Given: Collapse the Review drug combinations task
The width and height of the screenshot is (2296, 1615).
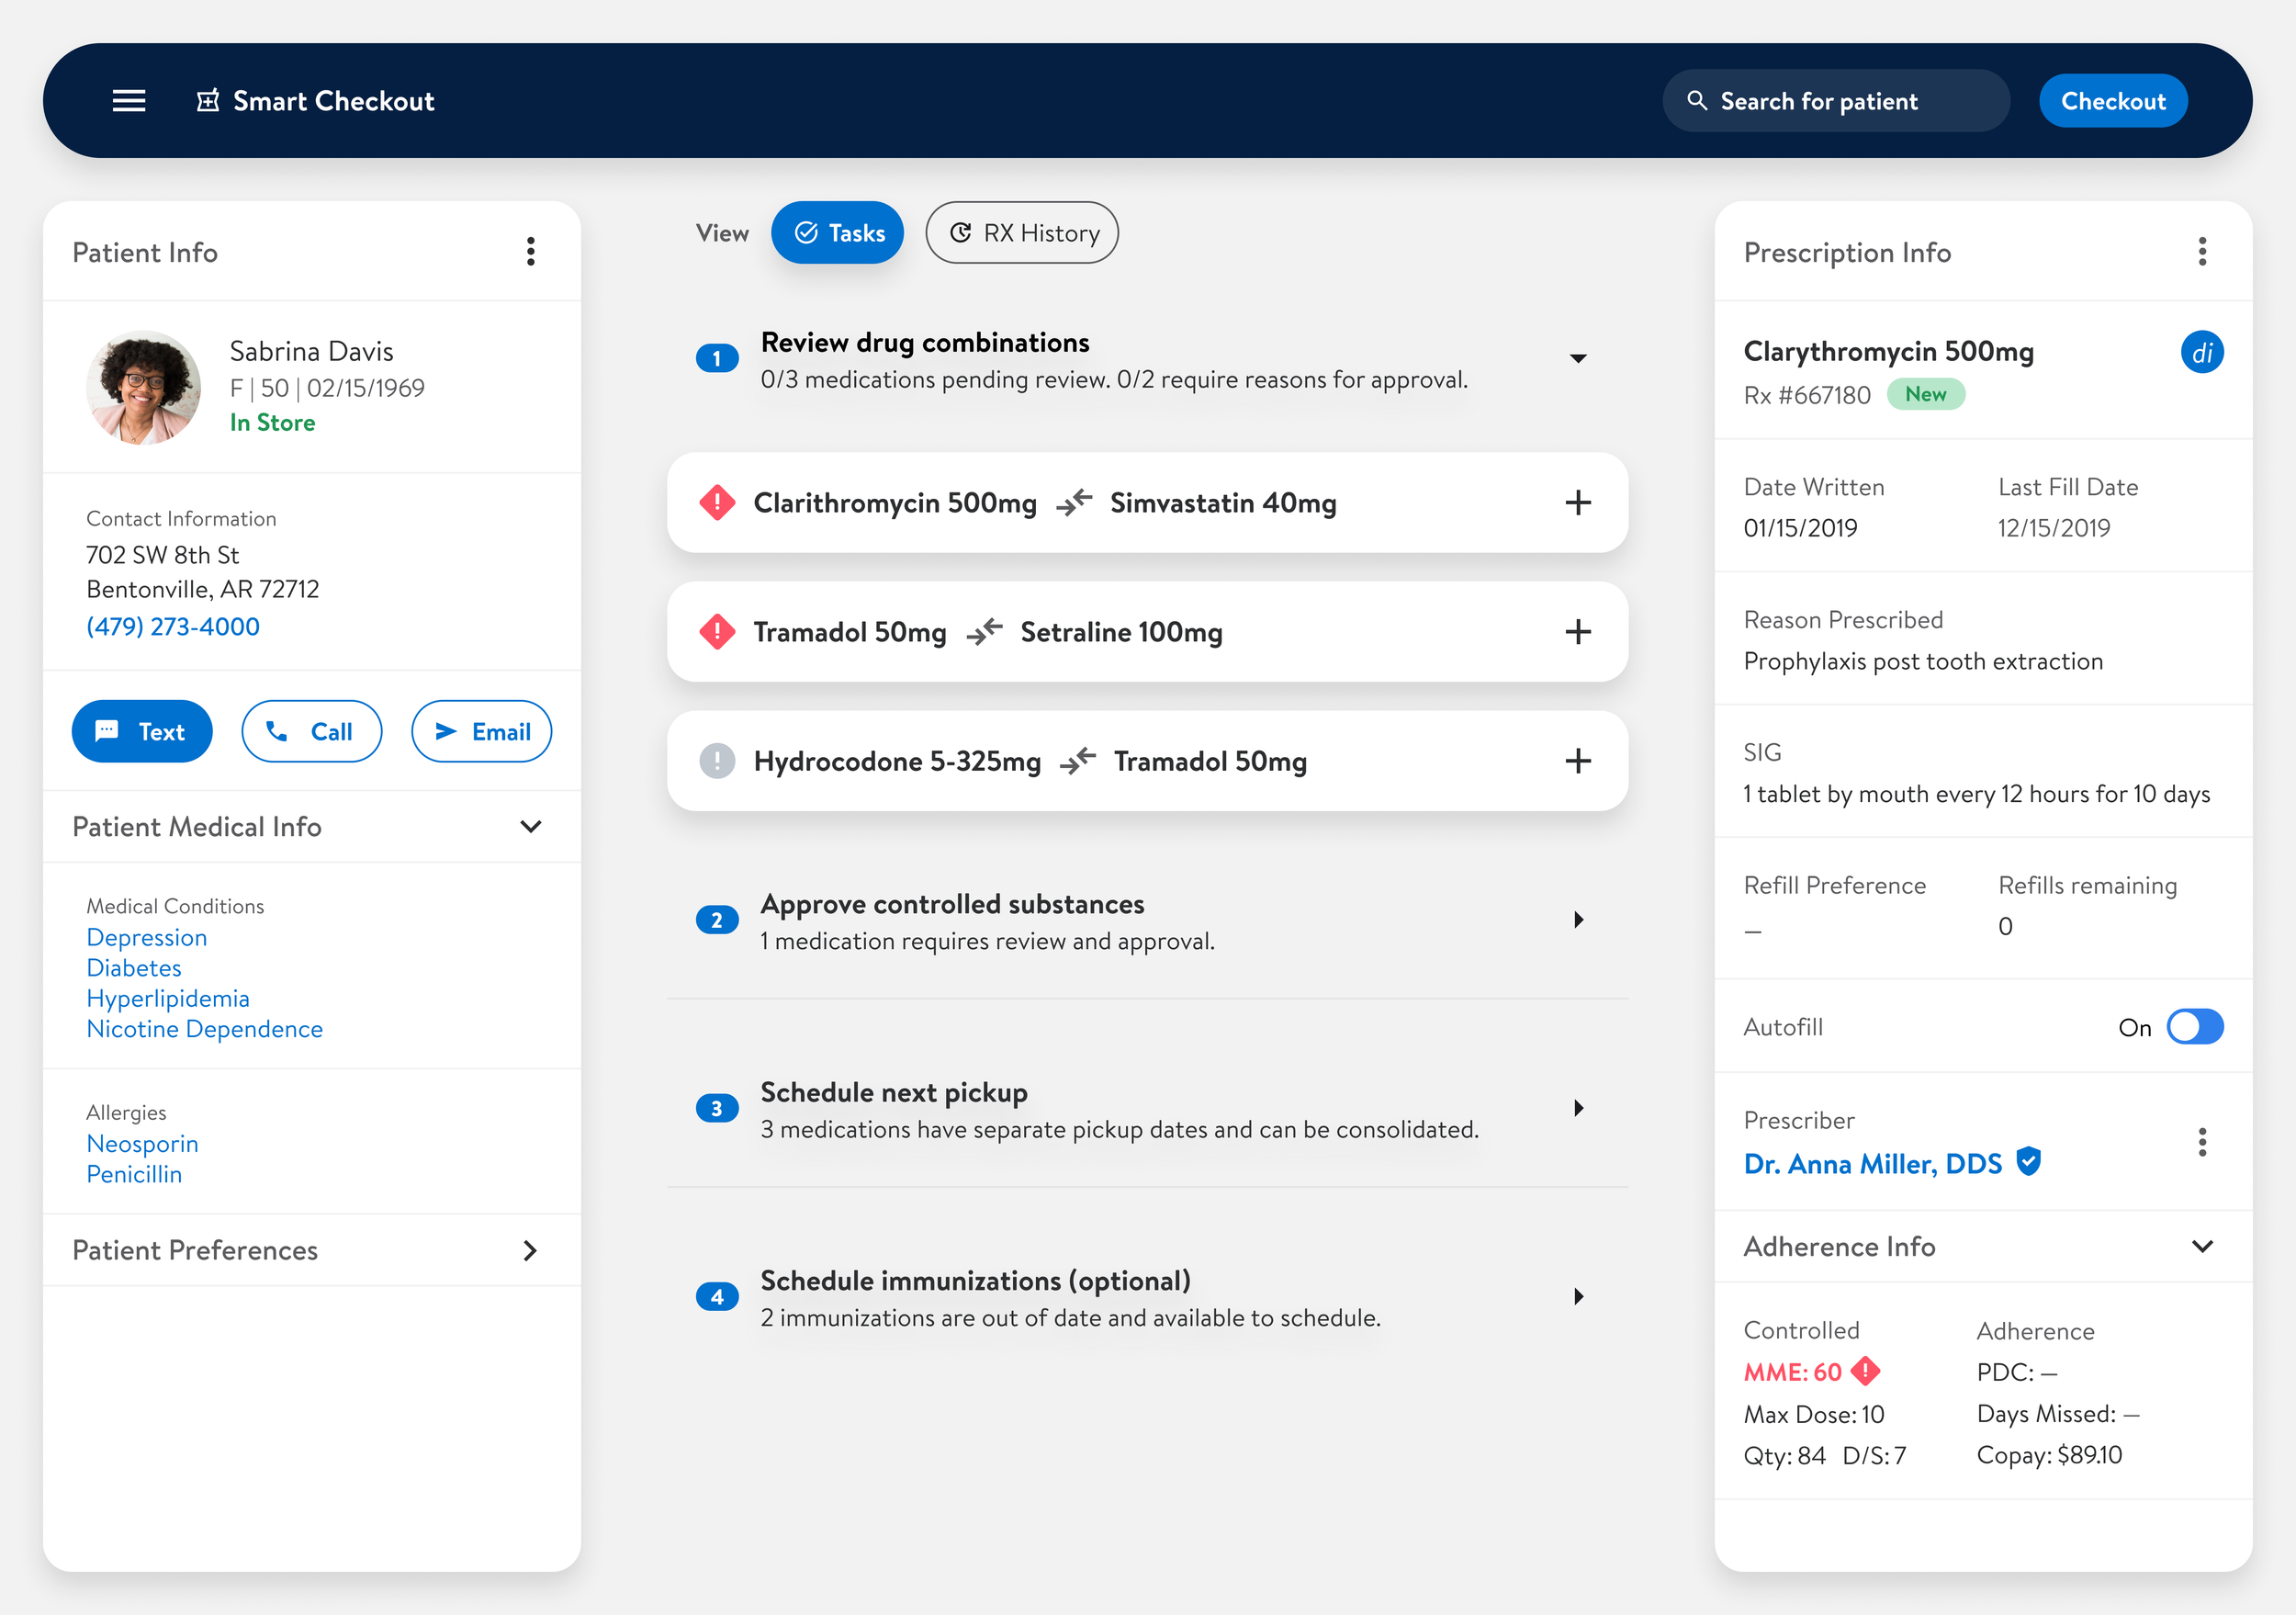Looking at the screenshot, I should (1577, 359).
